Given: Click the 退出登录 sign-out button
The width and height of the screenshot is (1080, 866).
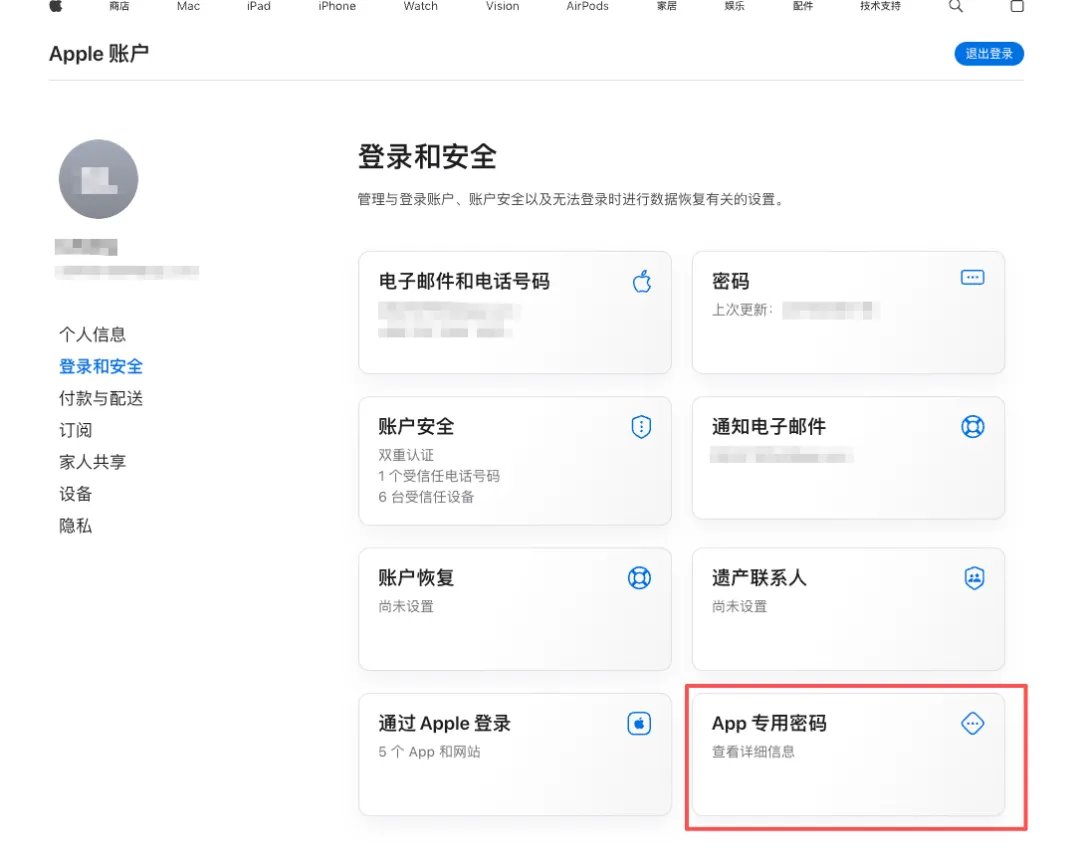Looking at the screenshot, I should click(x=989, y=54).
